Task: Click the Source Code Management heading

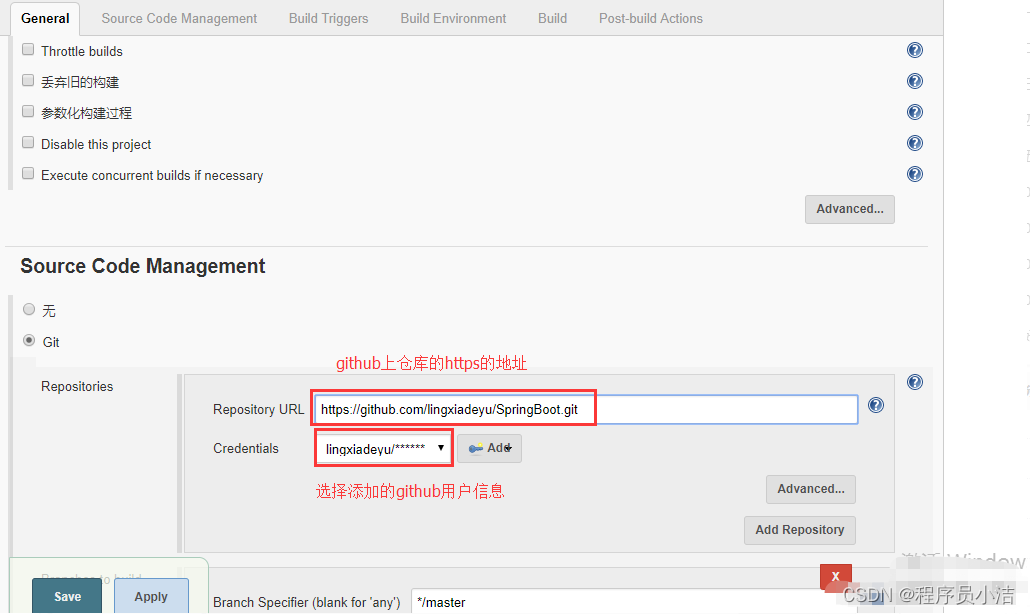Action: point(143,266)
